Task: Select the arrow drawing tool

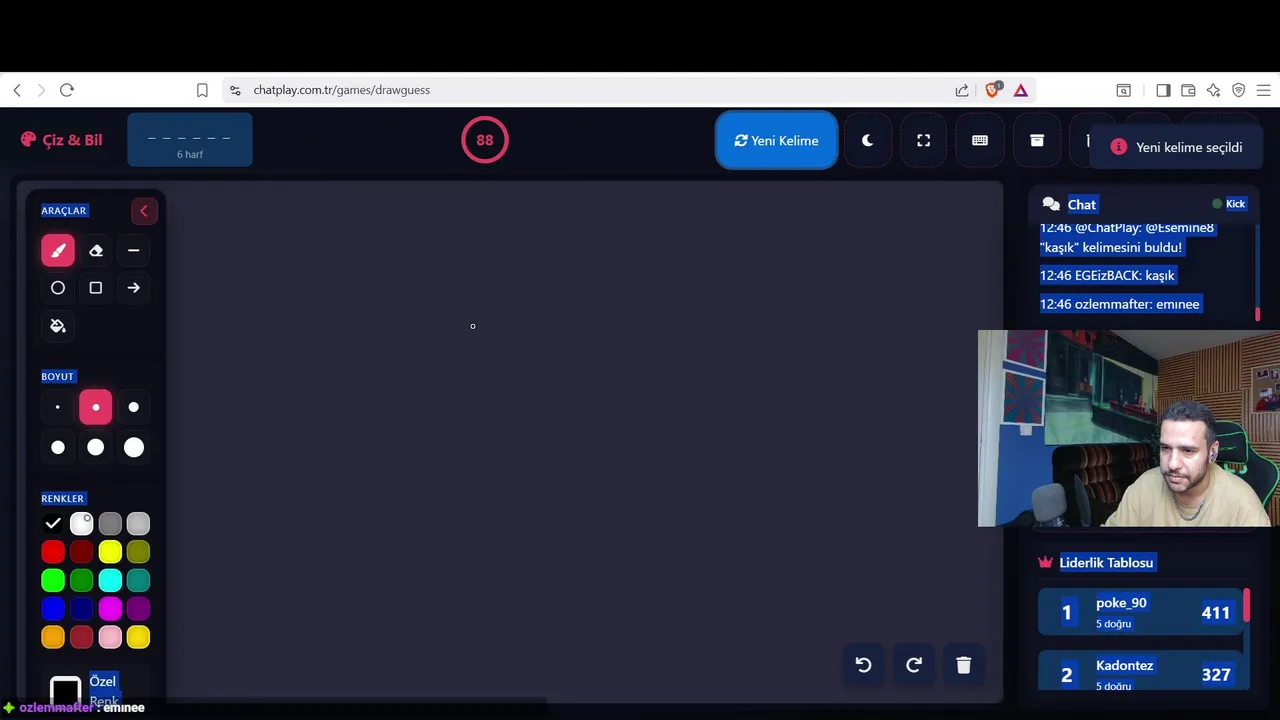Action: pyautogui.click(x=134, y=288)
